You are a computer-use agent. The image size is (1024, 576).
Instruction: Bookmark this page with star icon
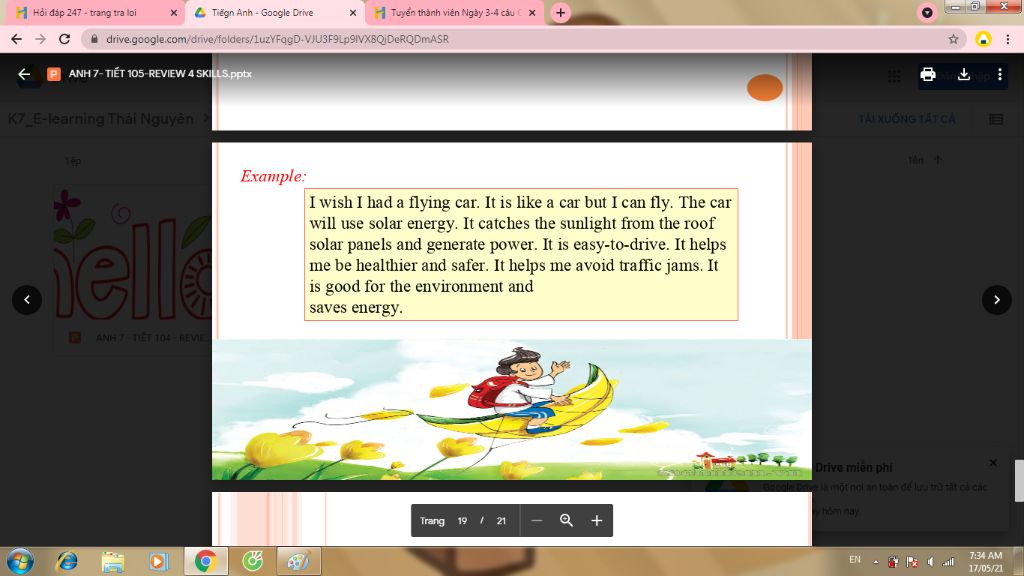click(x=953, y=39)
